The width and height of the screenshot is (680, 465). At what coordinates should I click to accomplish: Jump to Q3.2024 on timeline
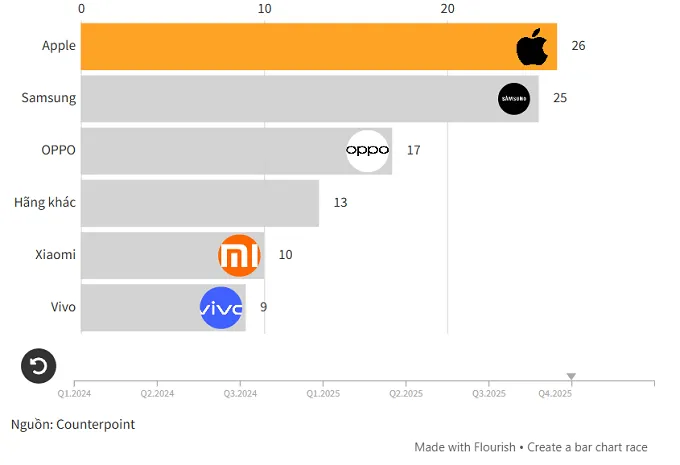pyautogui.click(x=240, y=394)
